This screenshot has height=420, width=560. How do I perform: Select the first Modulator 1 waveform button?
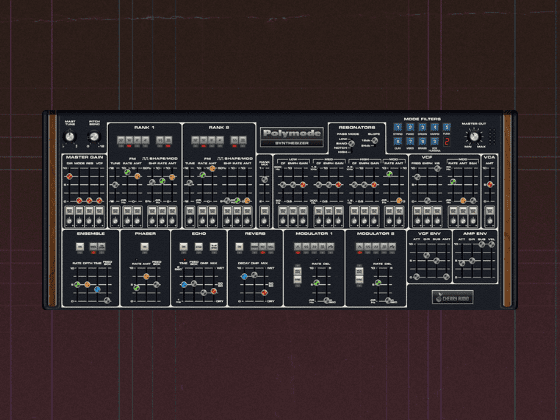(x=298, y=246)
